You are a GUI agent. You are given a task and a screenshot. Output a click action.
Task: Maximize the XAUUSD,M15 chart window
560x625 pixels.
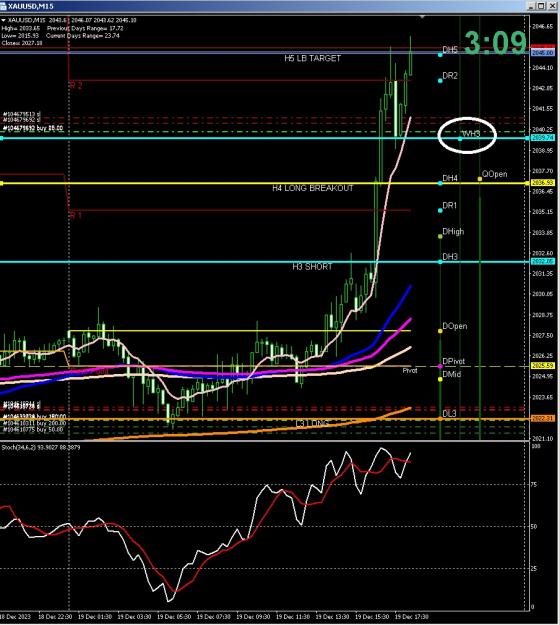click(x=541, y=6)
